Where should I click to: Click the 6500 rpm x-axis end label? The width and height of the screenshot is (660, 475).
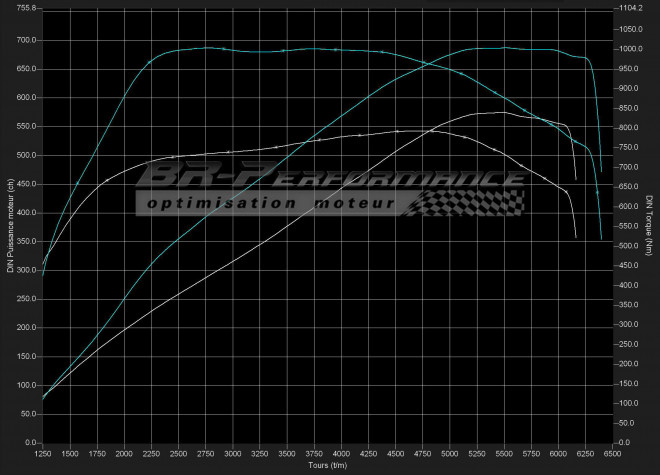click(x=612, y=454)
